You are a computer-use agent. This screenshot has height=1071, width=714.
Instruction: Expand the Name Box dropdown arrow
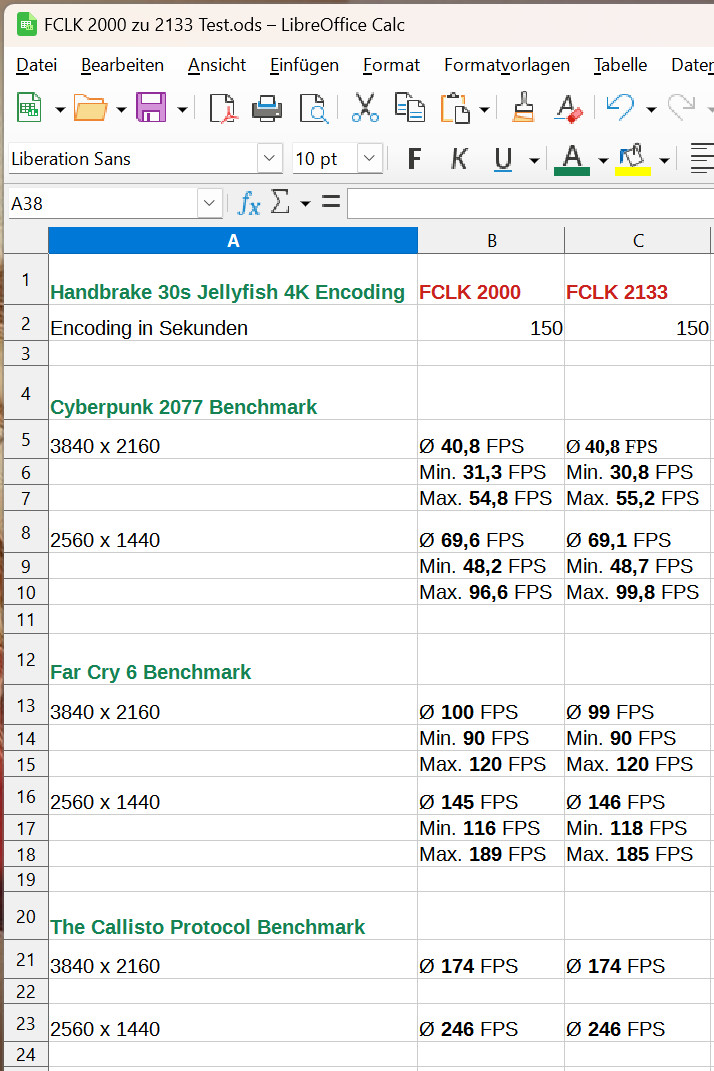pyautogui.click(x=209, y=204)
